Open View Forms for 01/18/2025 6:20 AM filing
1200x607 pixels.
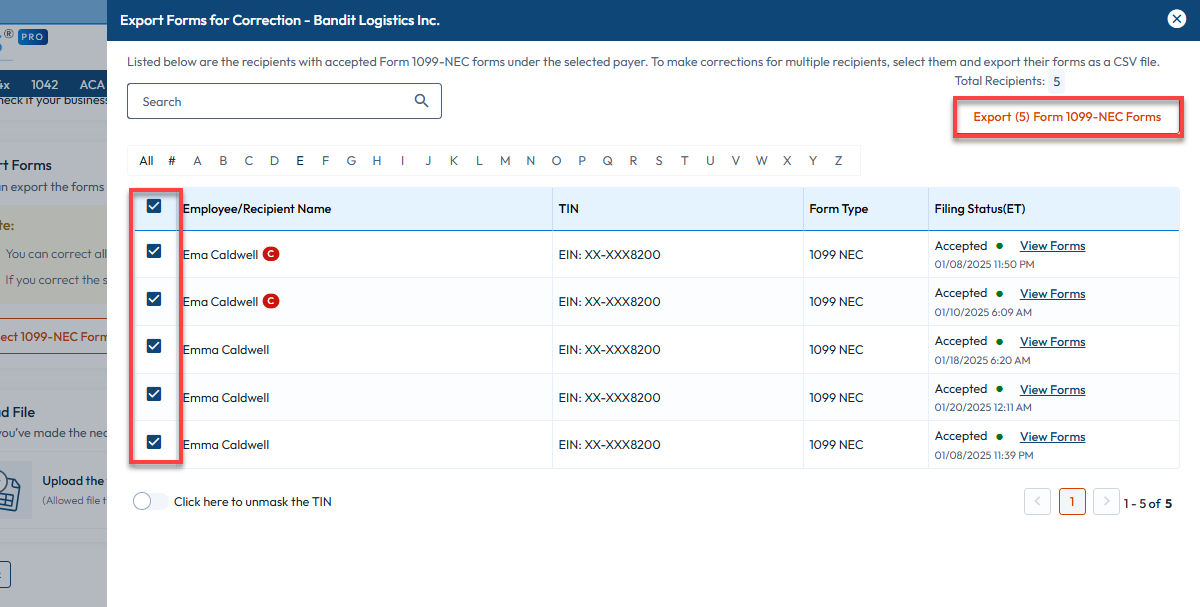pos(1052,342)
